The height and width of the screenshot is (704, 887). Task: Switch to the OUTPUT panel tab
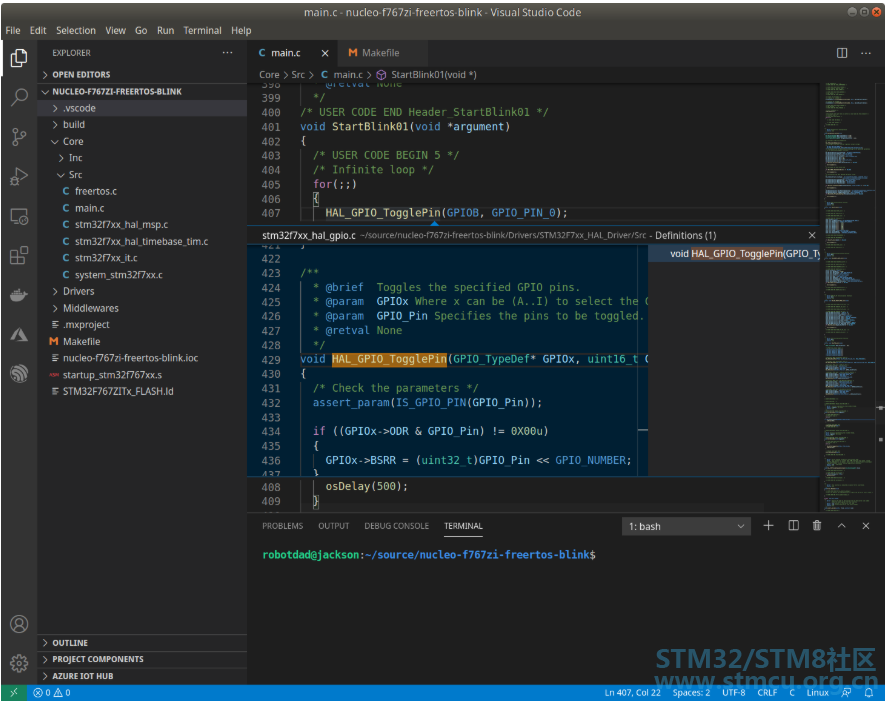[333, 526]
